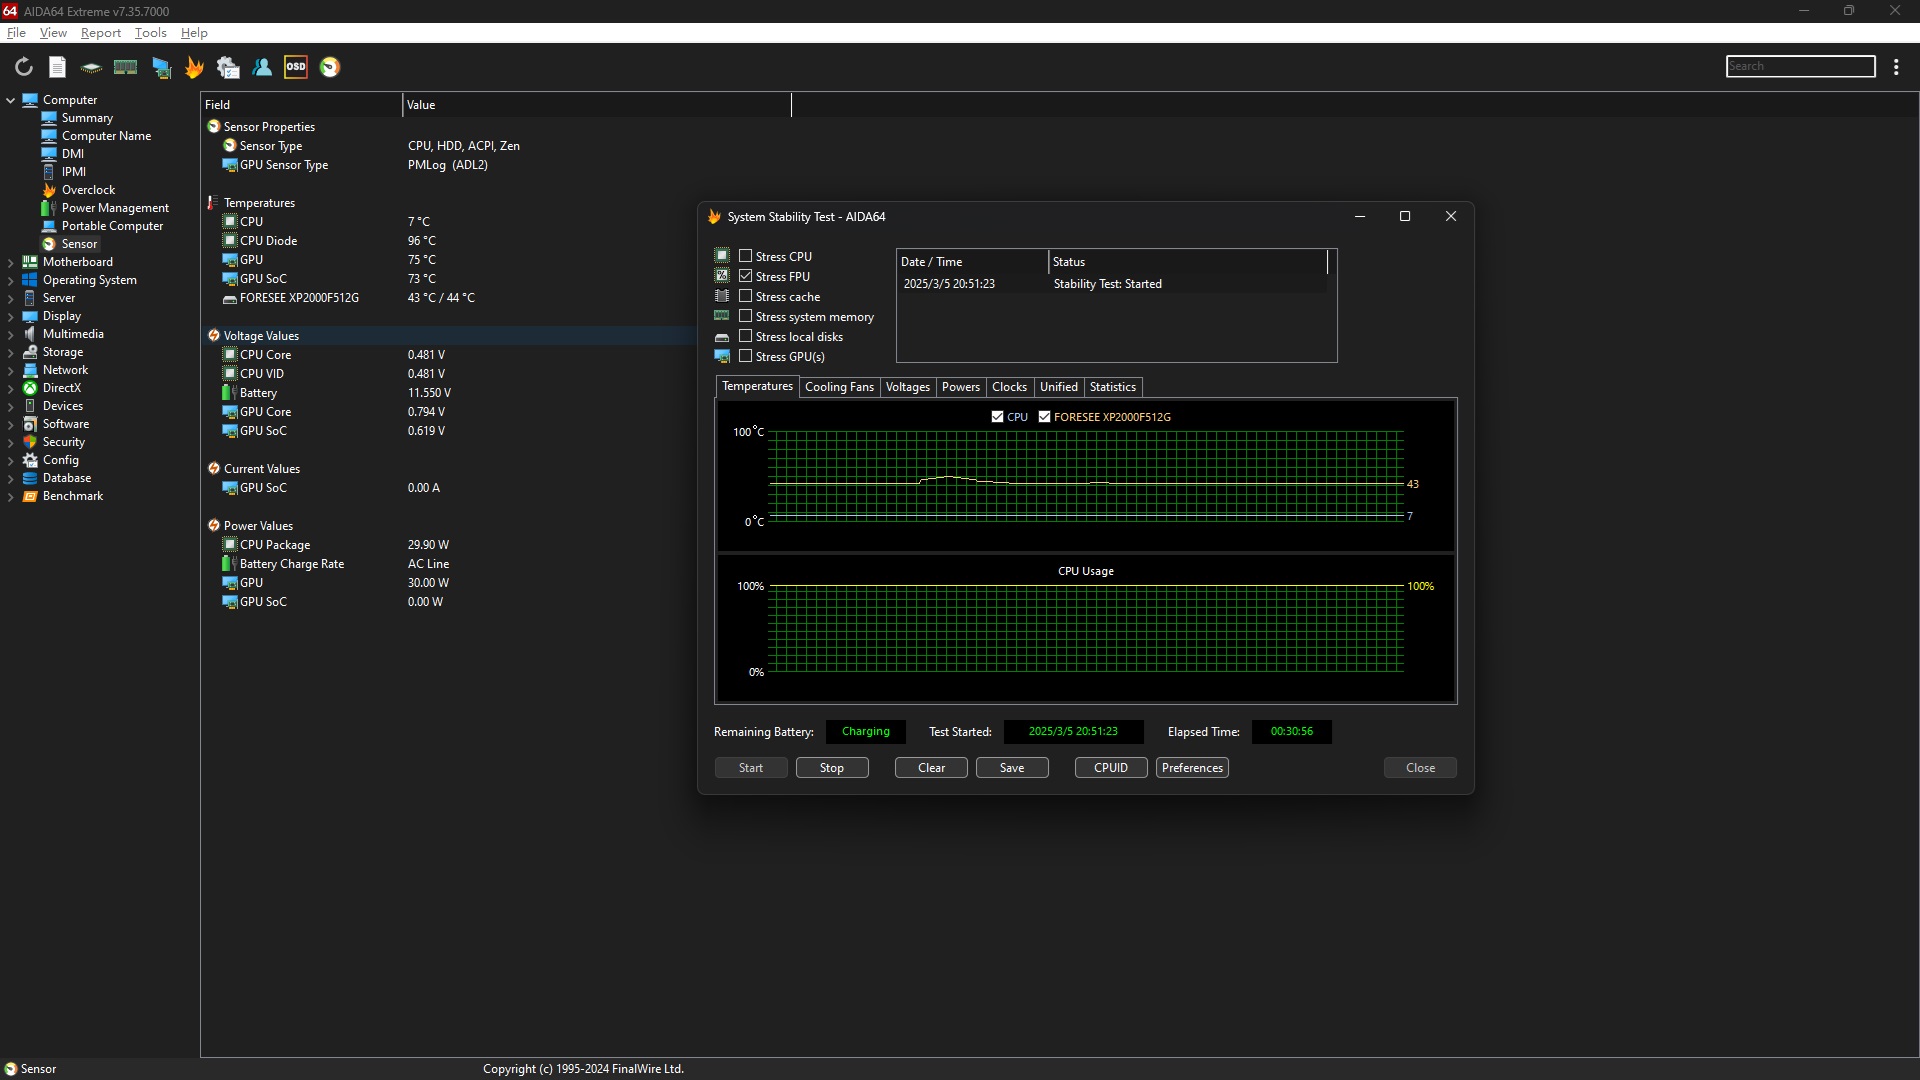This screenshot has height=1080, width=1920.
Task: Enable Stress system memory checkbox
Action: click(x=745, y=316)
